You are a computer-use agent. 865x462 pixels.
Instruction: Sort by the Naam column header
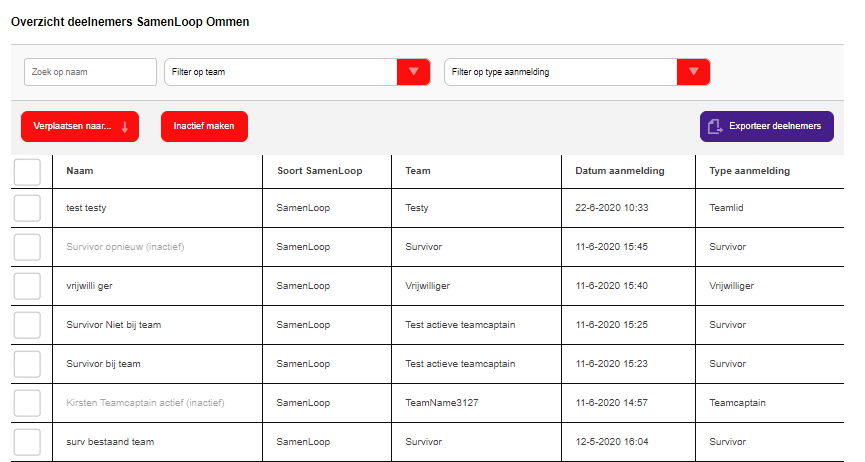[x=79, y=171]
